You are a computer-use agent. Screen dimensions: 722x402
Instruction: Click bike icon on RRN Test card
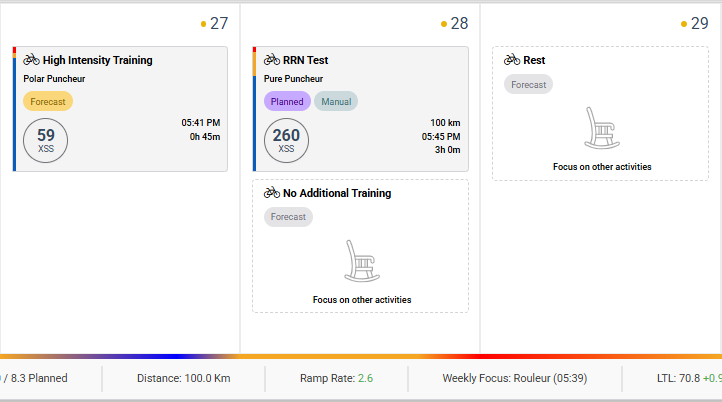click(272, 60)
